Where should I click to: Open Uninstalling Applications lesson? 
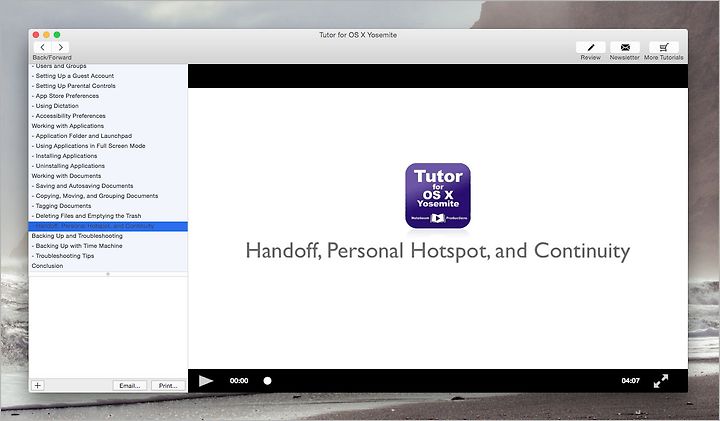(x=108, y=166)
